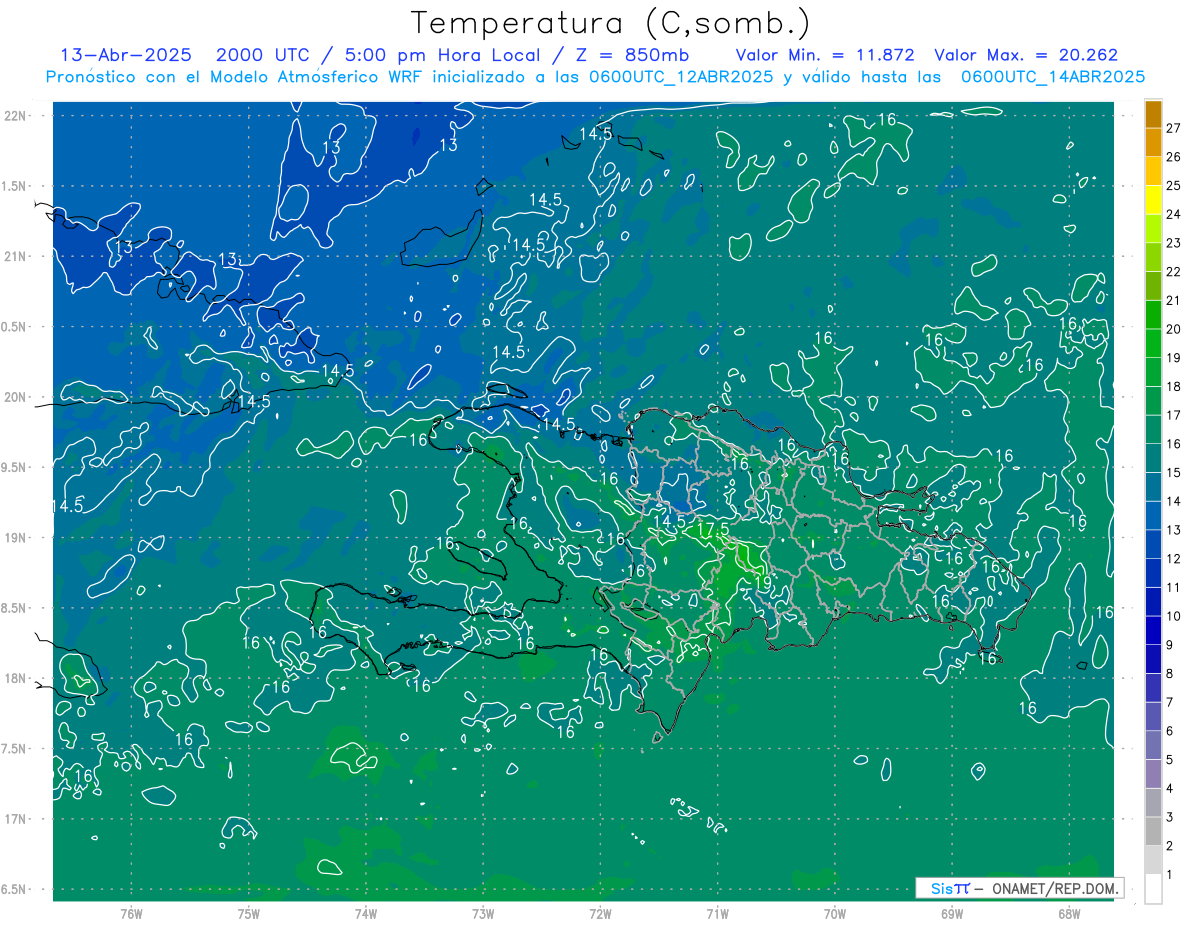Click the '20' label on the color scale

pos(1174,329)
